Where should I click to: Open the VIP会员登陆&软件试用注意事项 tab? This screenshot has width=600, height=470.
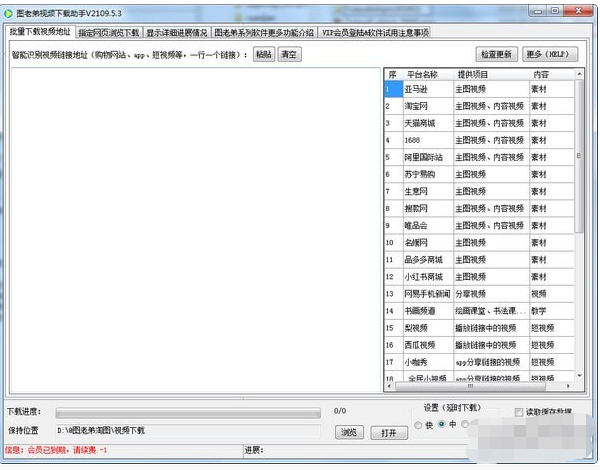375,33
